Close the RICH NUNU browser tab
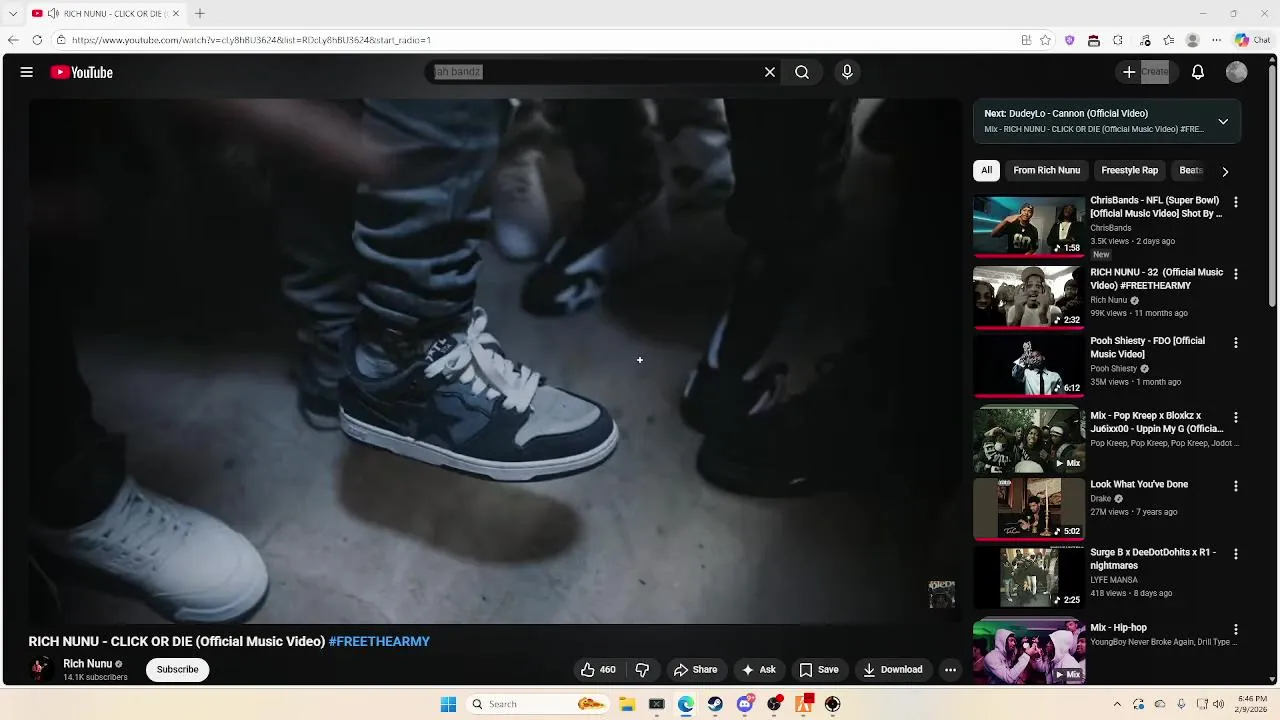 176,13
